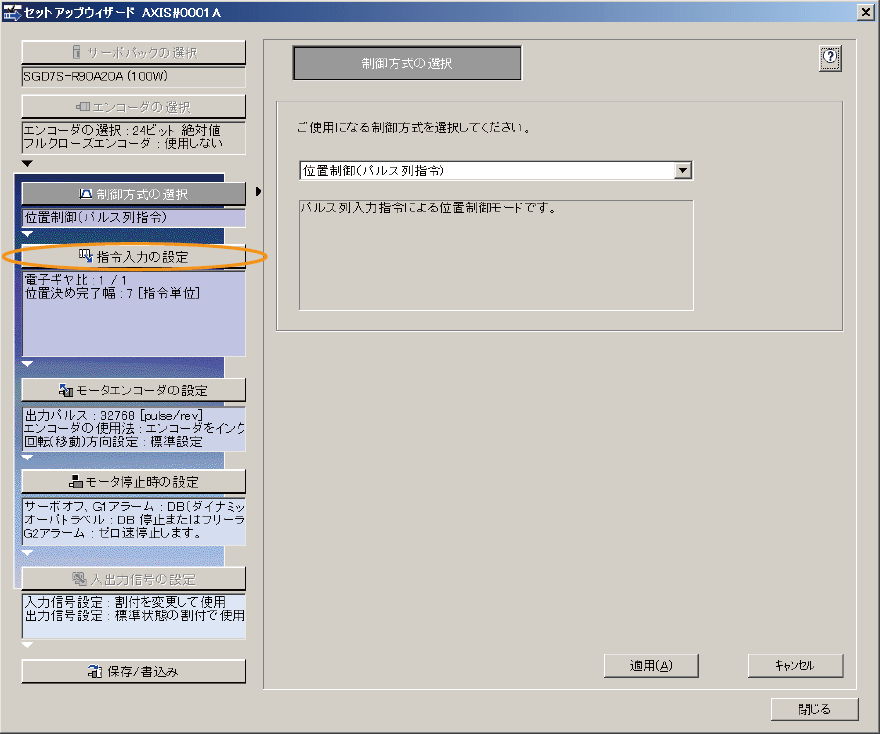Open the 指令入力の設定 step
Screen dimensions: 880x734
point(133,257)
